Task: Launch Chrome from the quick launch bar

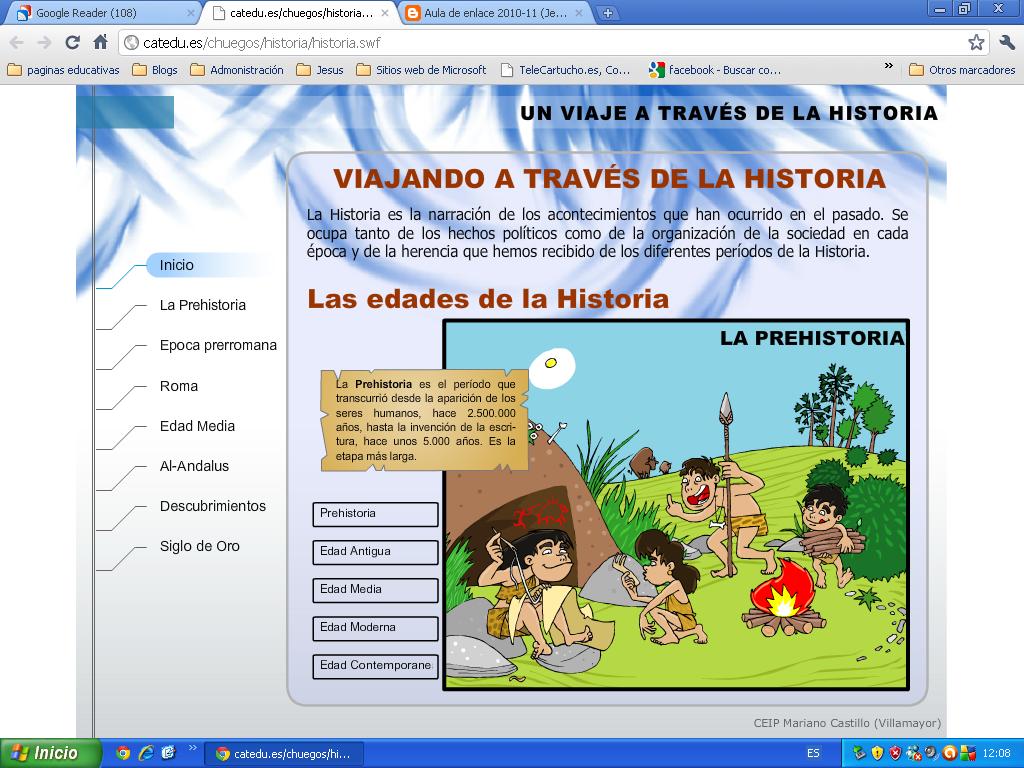Action: pyautogui.click(x=123, y=753)
